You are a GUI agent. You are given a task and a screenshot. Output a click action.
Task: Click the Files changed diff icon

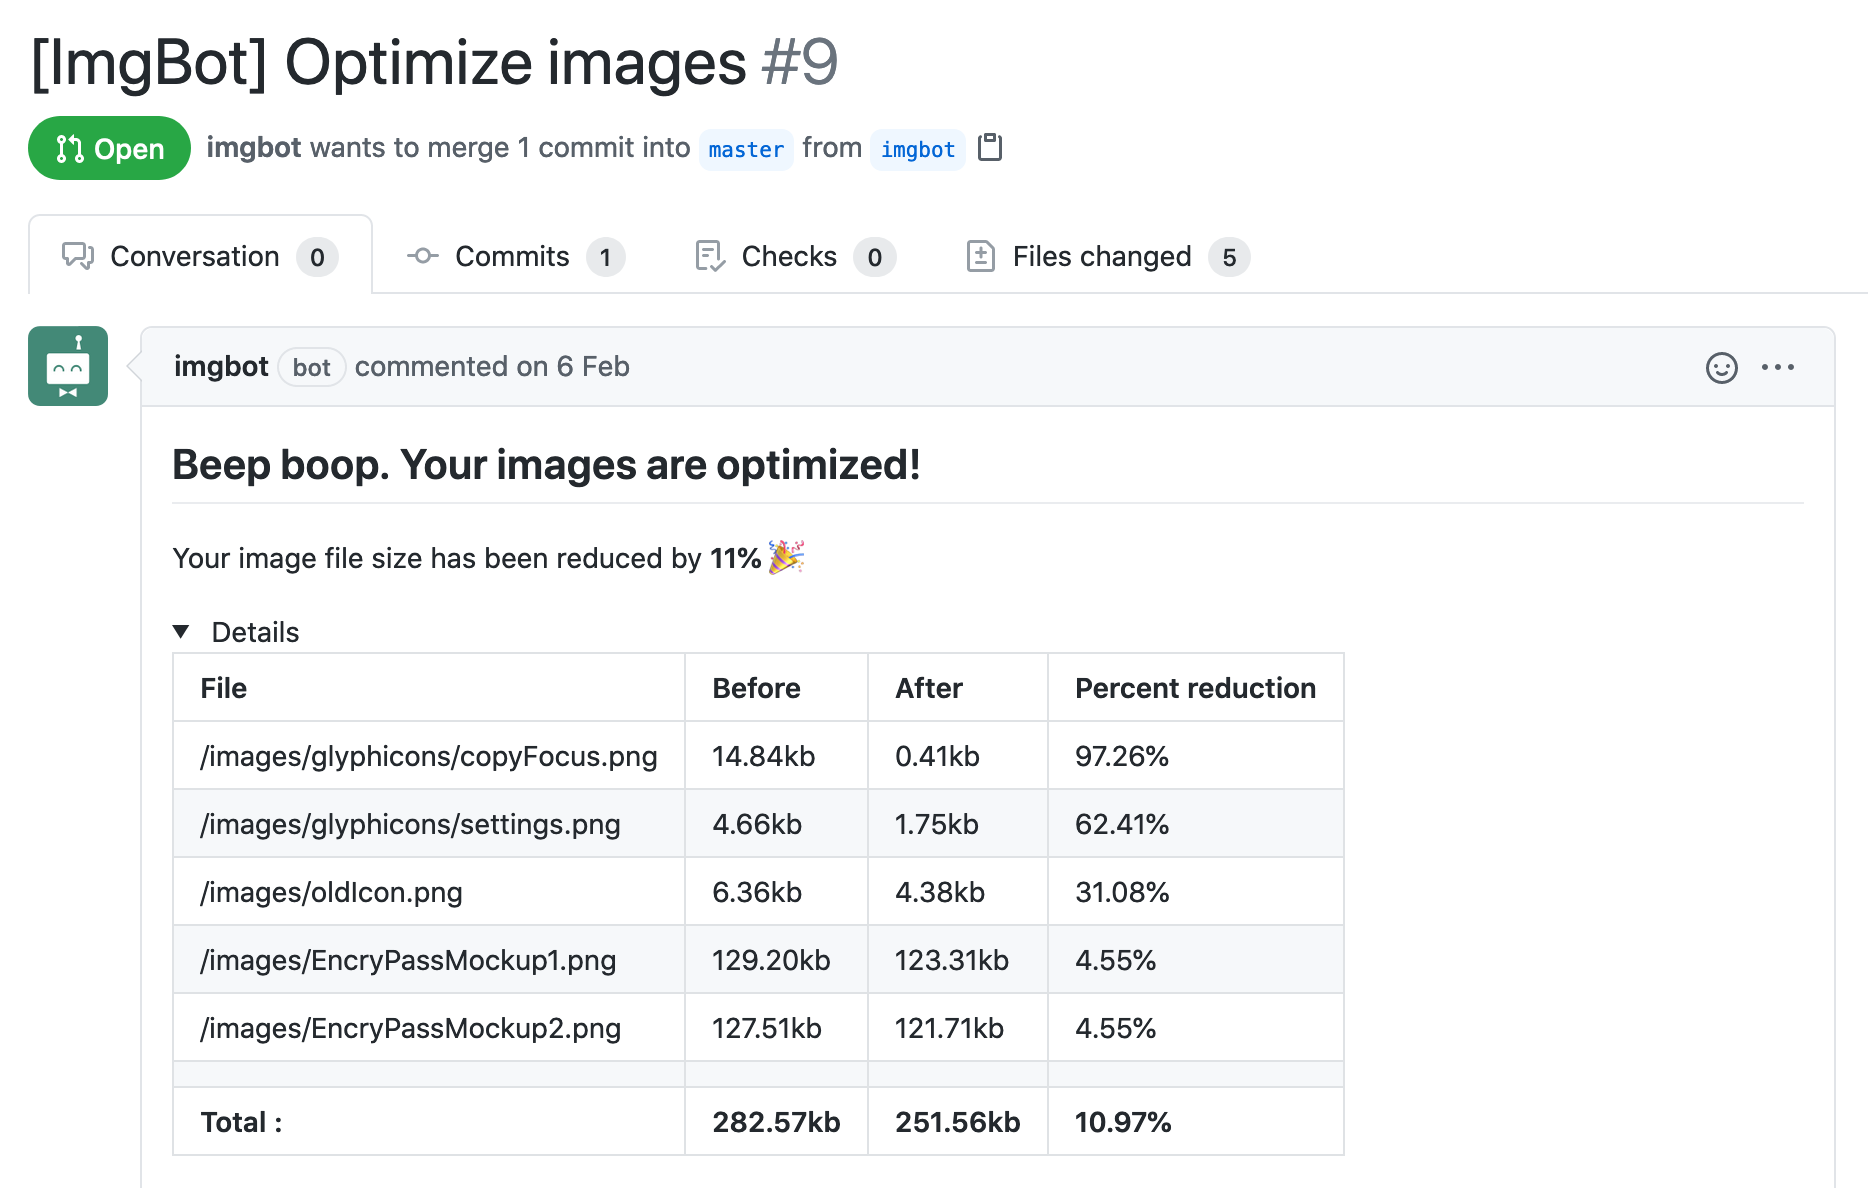pyautogui.click(x=980, y=256)
